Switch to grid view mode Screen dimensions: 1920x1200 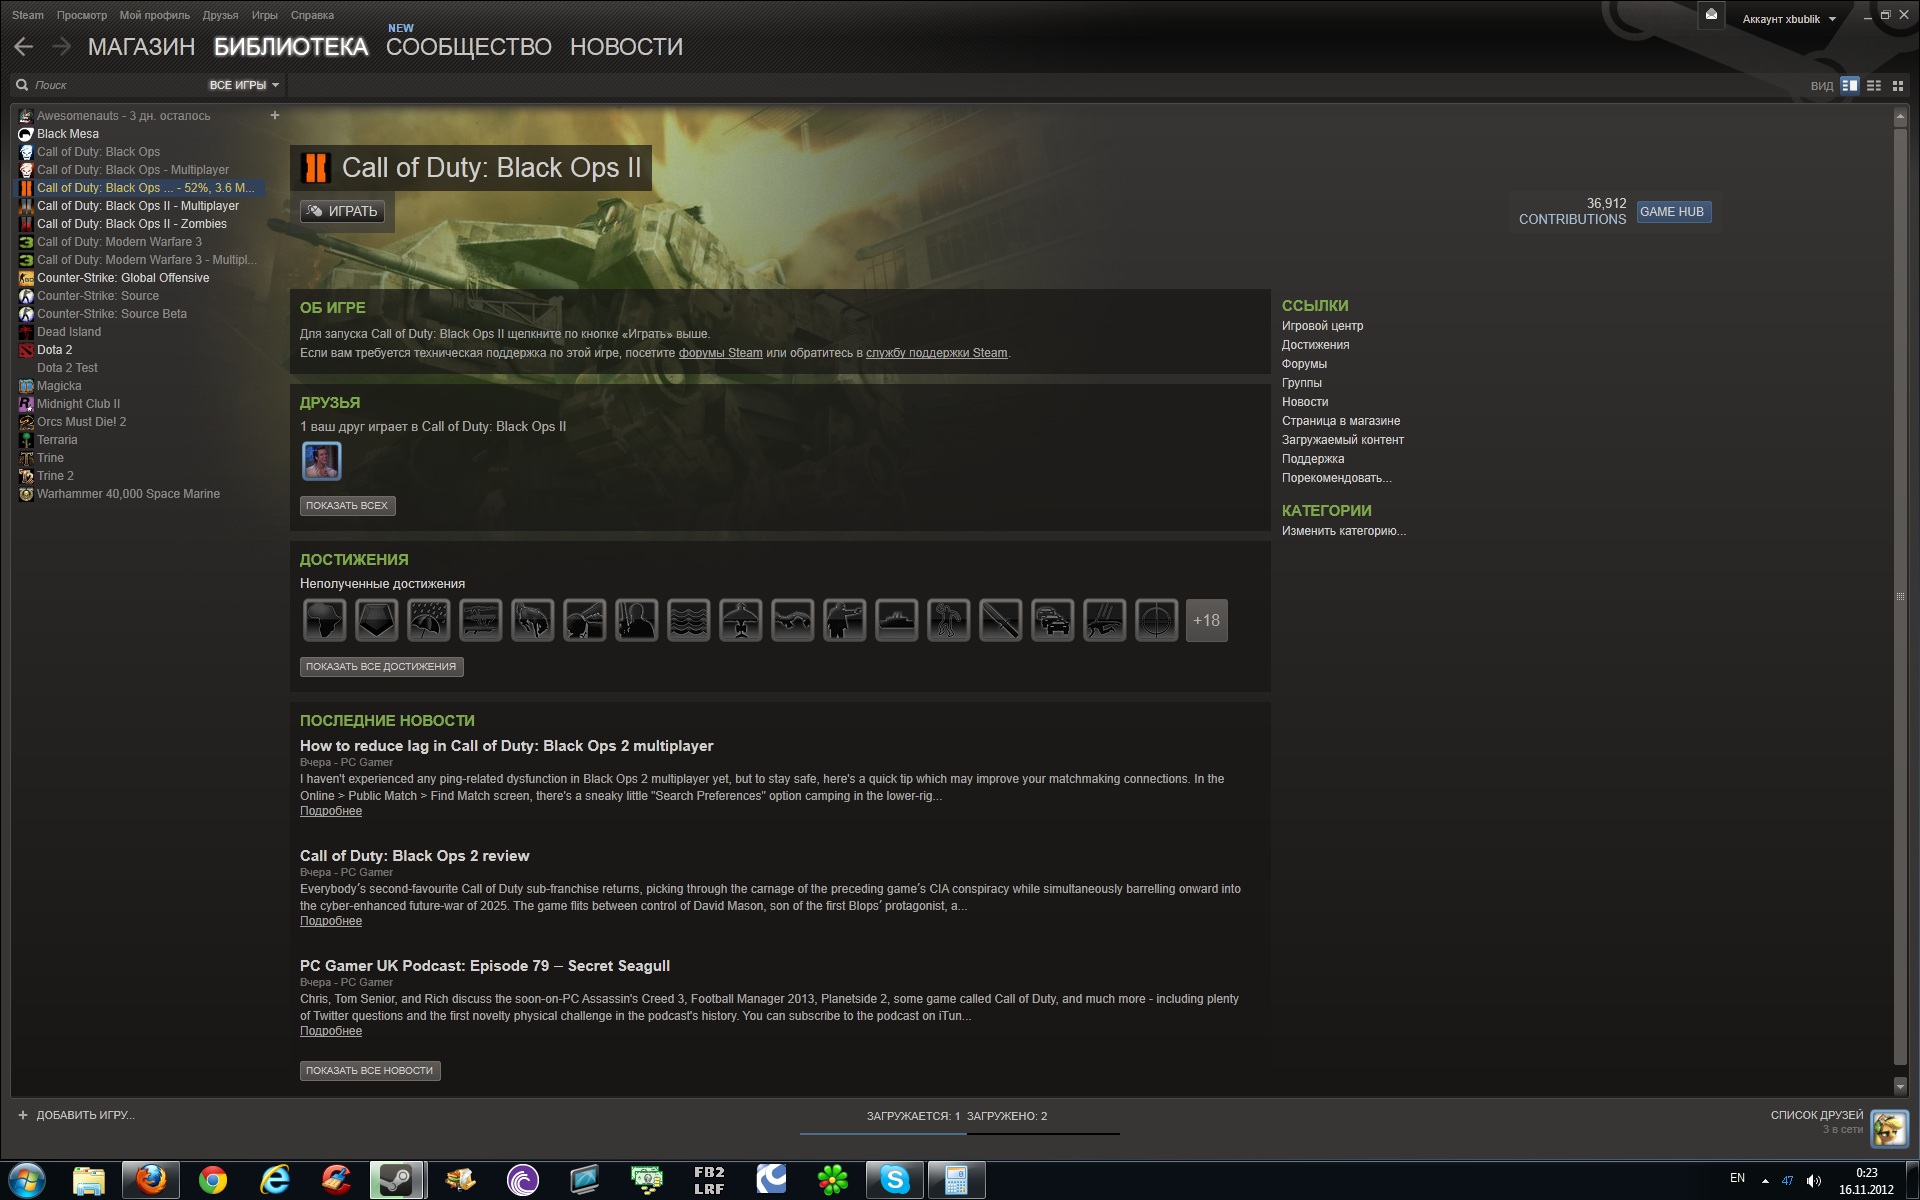(x=1898, y=86)
